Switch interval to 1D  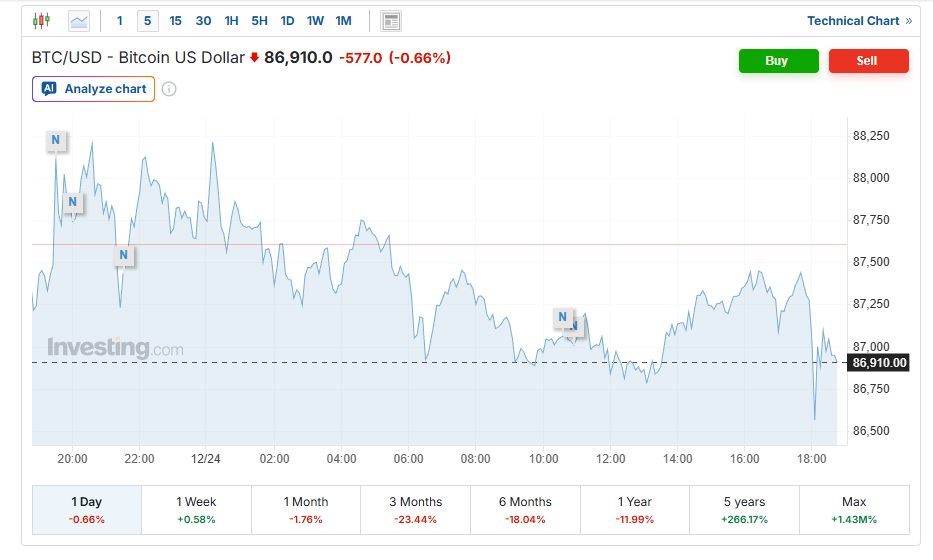(287, 20)
